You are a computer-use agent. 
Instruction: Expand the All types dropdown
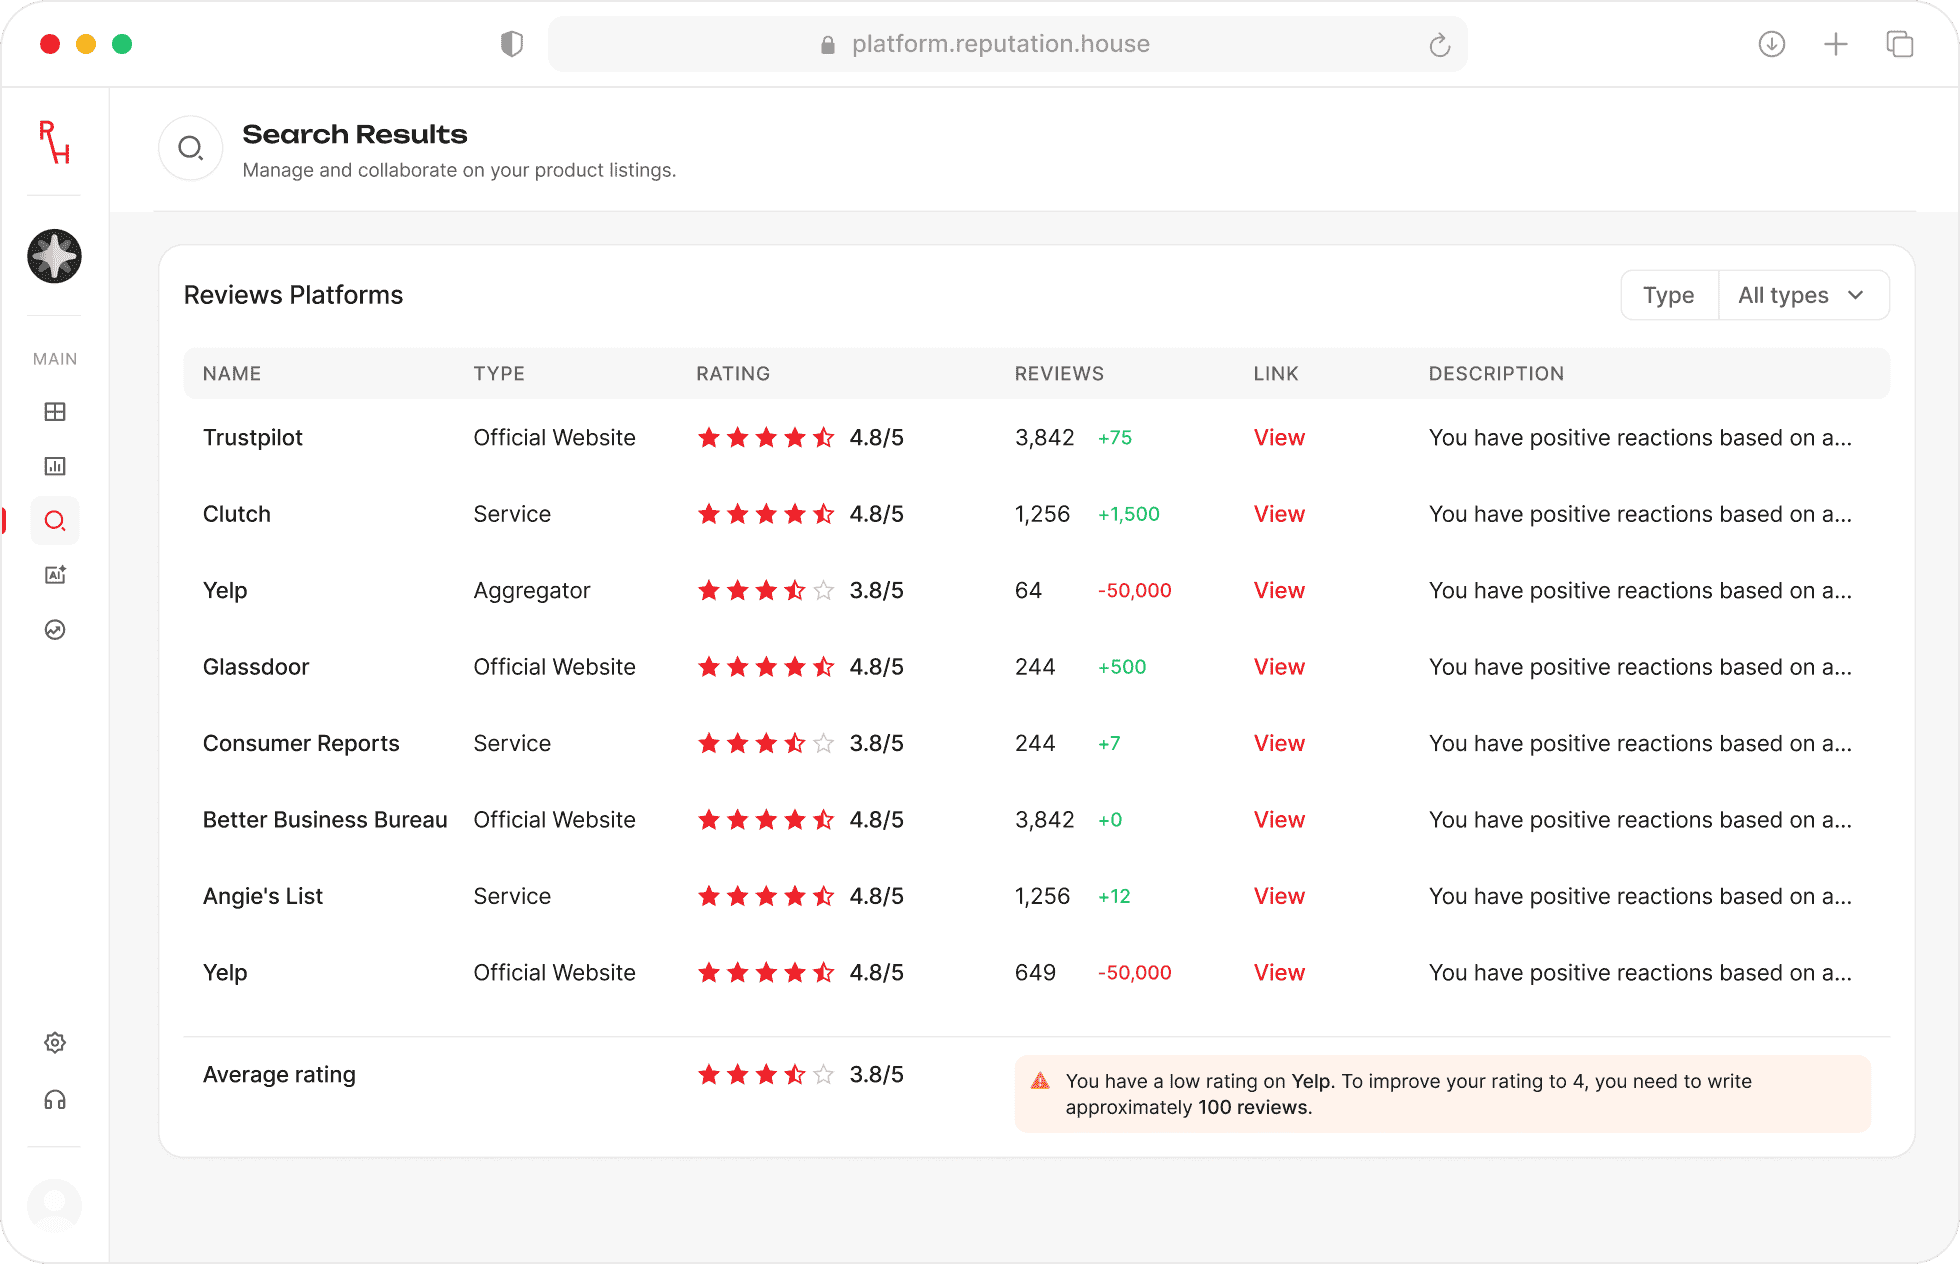(1803, 295)
